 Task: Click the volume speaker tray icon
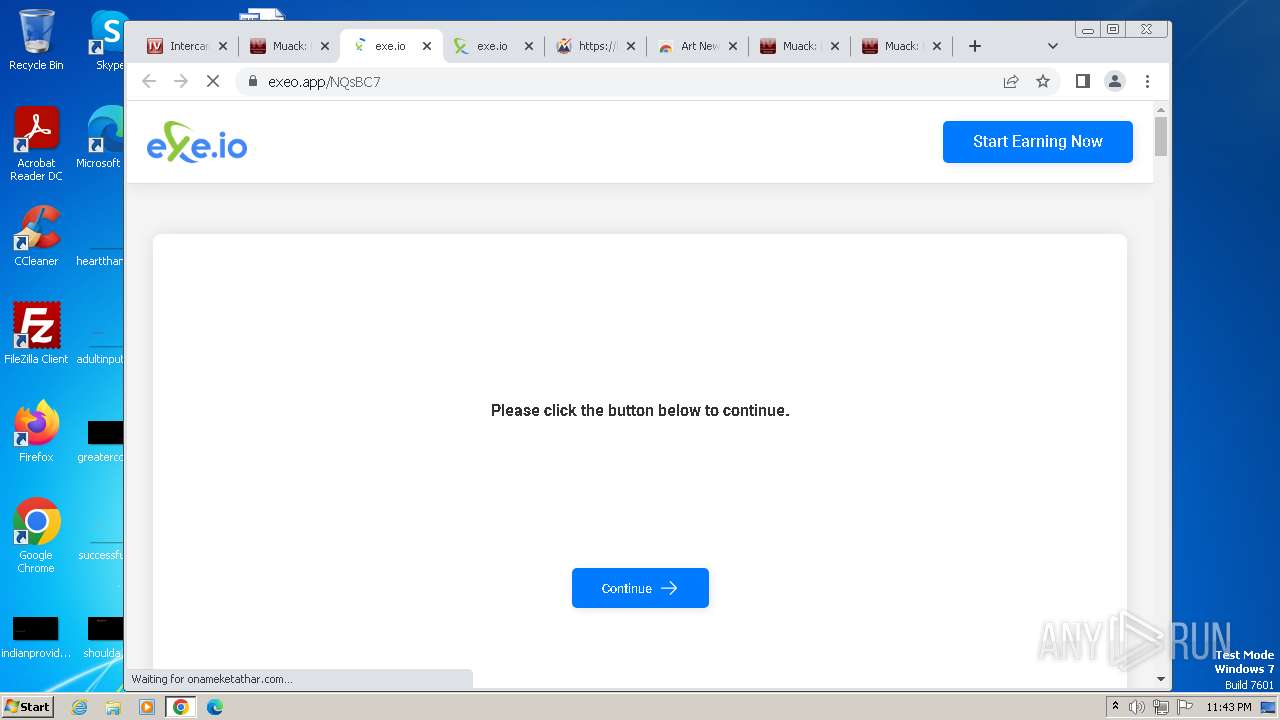pos(1137,707)
